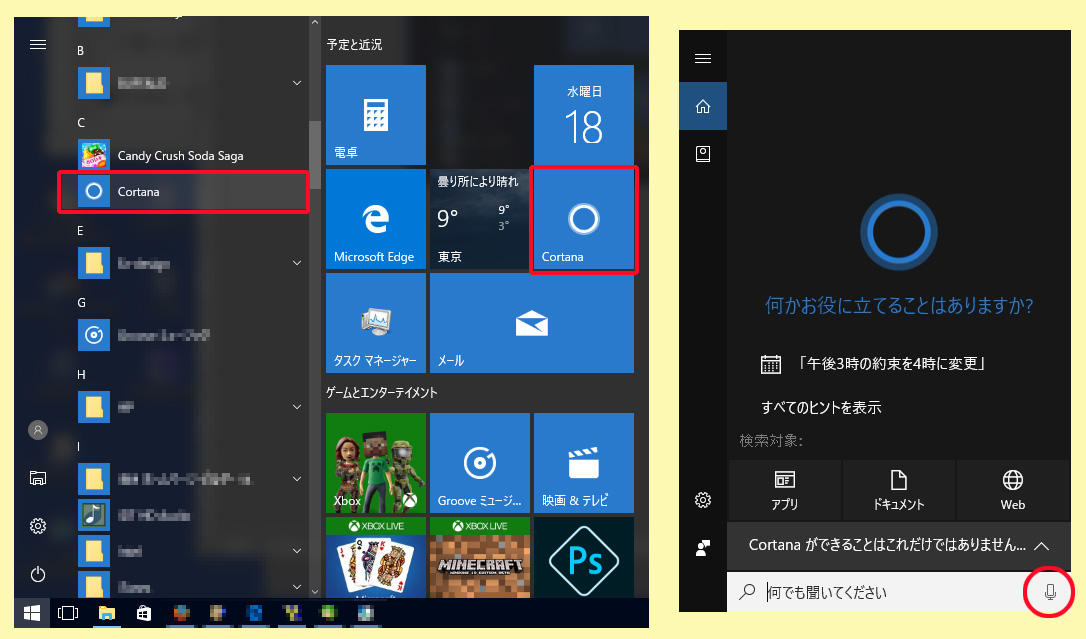Open the Cortana tile
This screenshot has height=639, width=1086.
(x=584, y=220)
